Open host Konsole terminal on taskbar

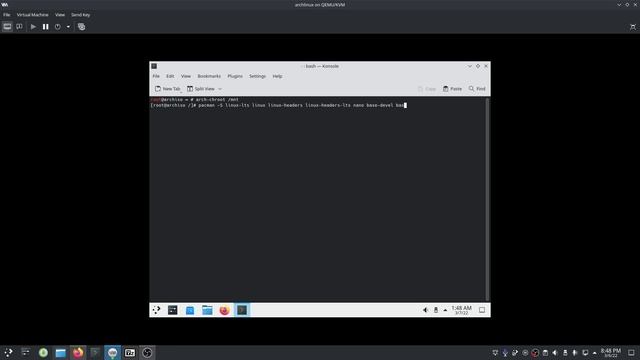coord(95,353)
